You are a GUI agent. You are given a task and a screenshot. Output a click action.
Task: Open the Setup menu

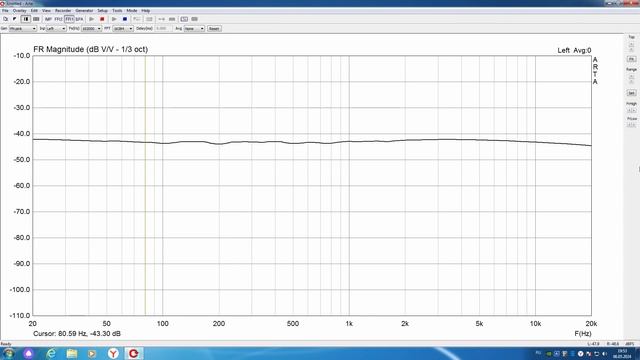tap(102, 11)
